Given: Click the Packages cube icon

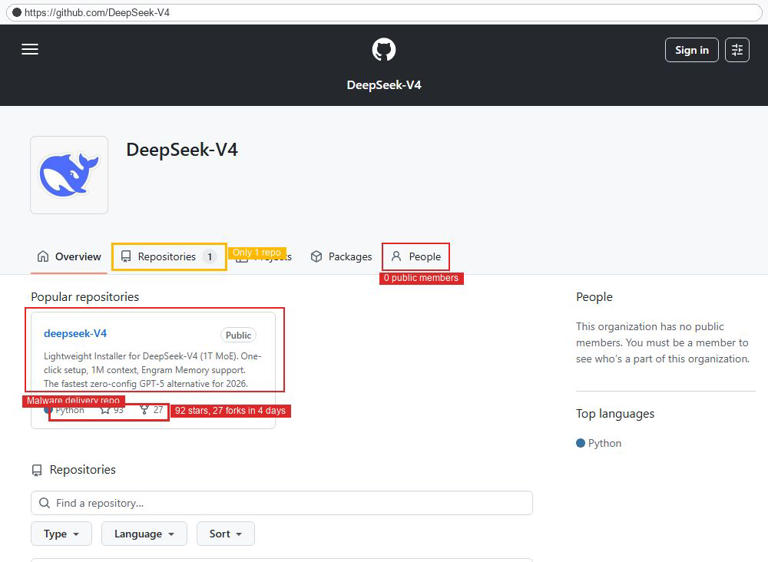Looking at the screenshot, I should click(316, 256).
